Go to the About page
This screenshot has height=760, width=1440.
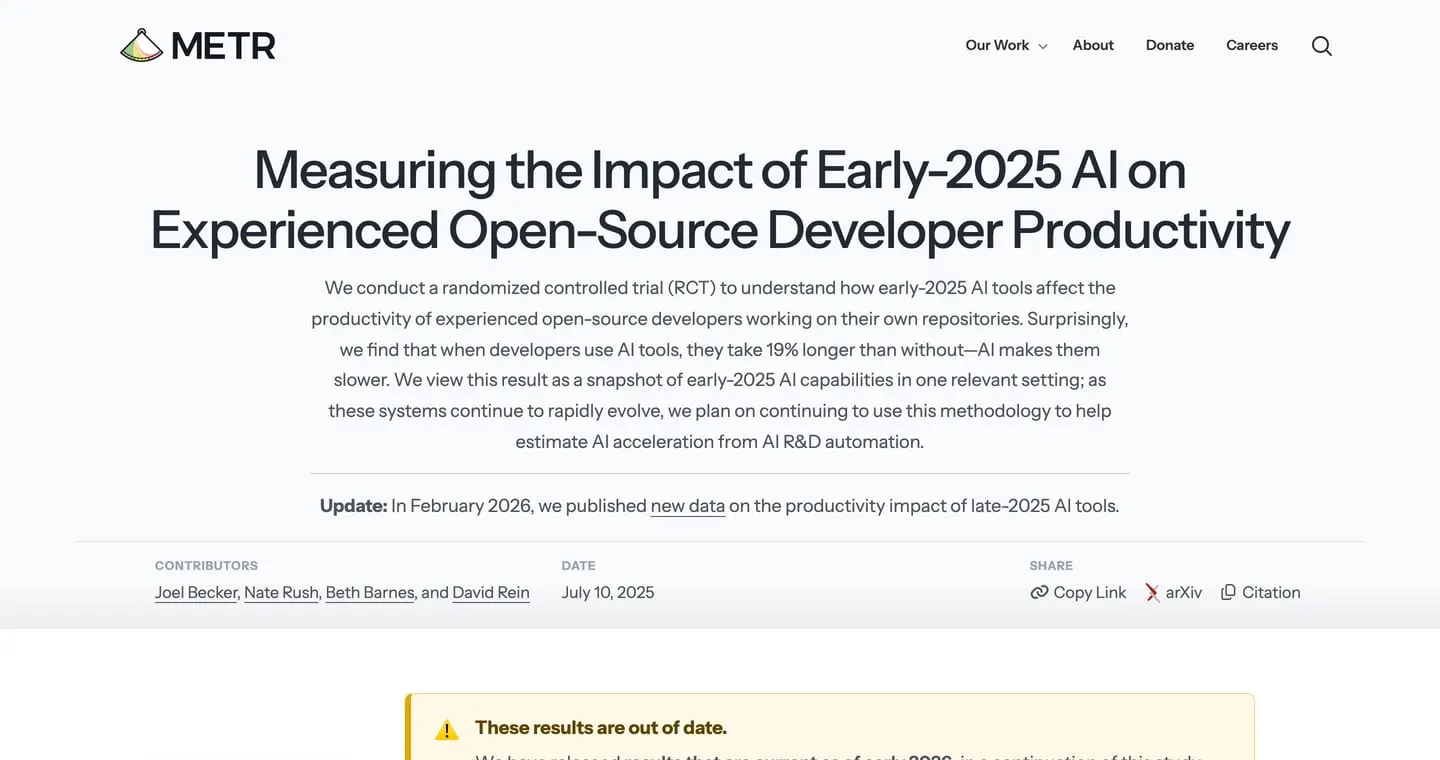click(1093, 45)
